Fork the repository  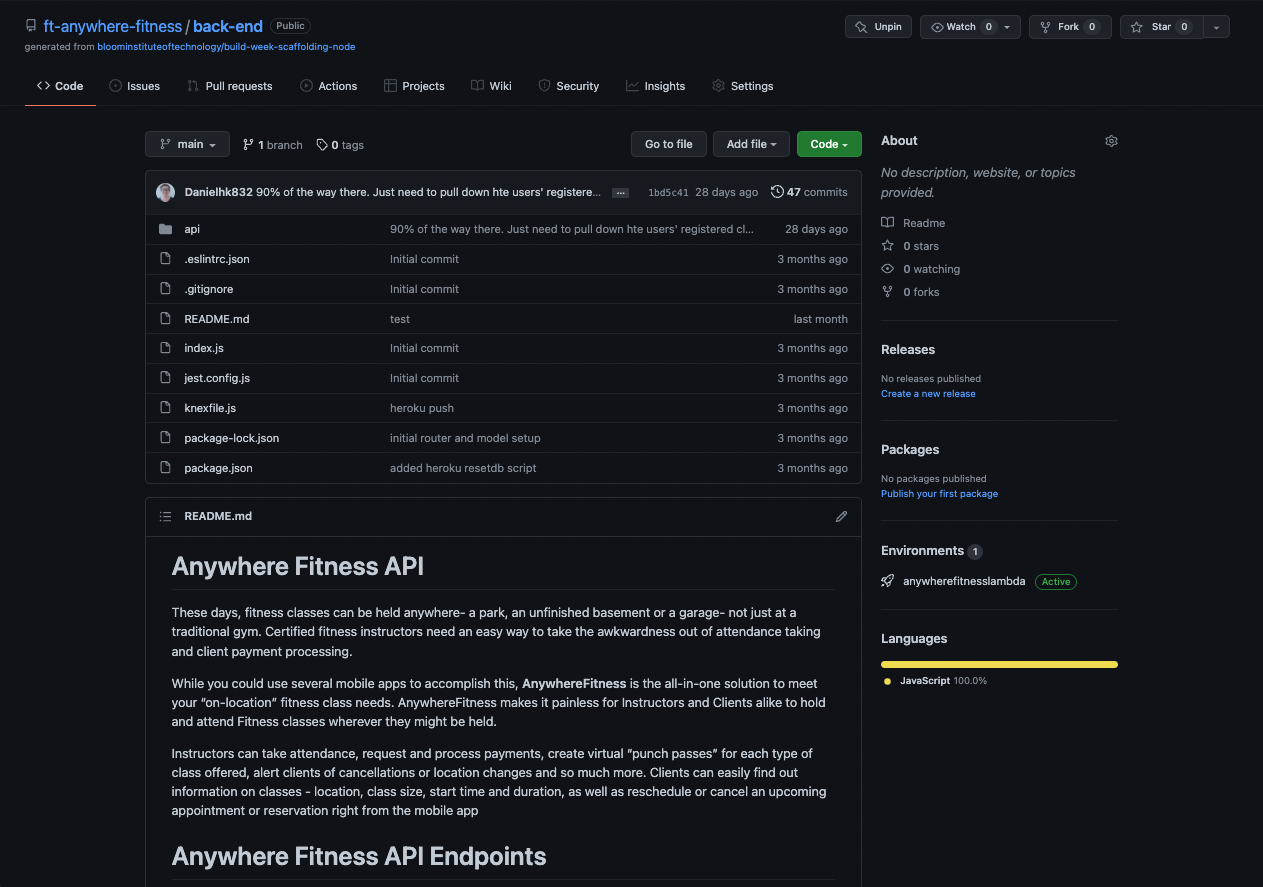(1070, 27)
